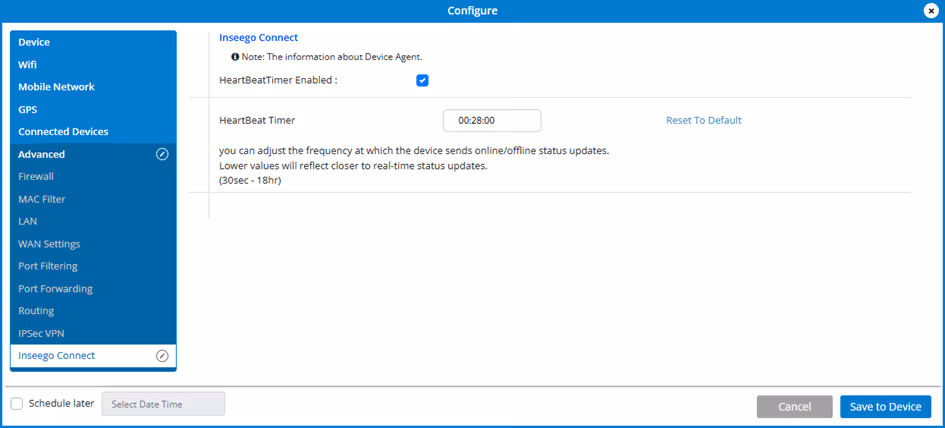This screenshot has width=945, height=428.
Task: Cancel the configuration changes
Action: click(794, 407)
